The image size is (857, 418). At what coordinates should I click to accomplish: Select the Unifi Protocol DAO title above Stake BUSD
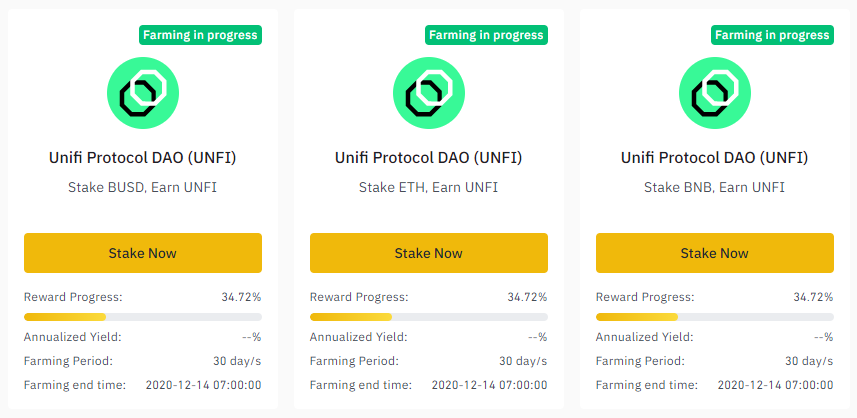click(143, 158)
